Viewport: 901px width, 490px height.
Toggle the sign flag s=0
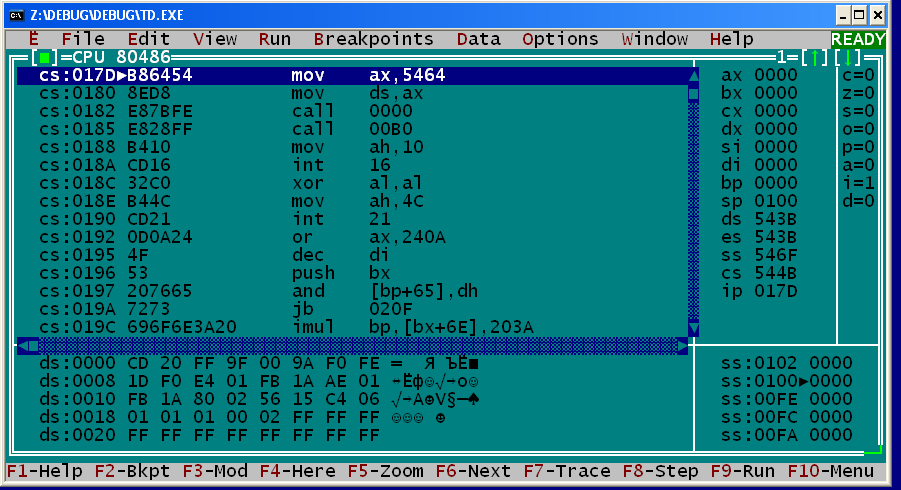click(x=858, y=111)
